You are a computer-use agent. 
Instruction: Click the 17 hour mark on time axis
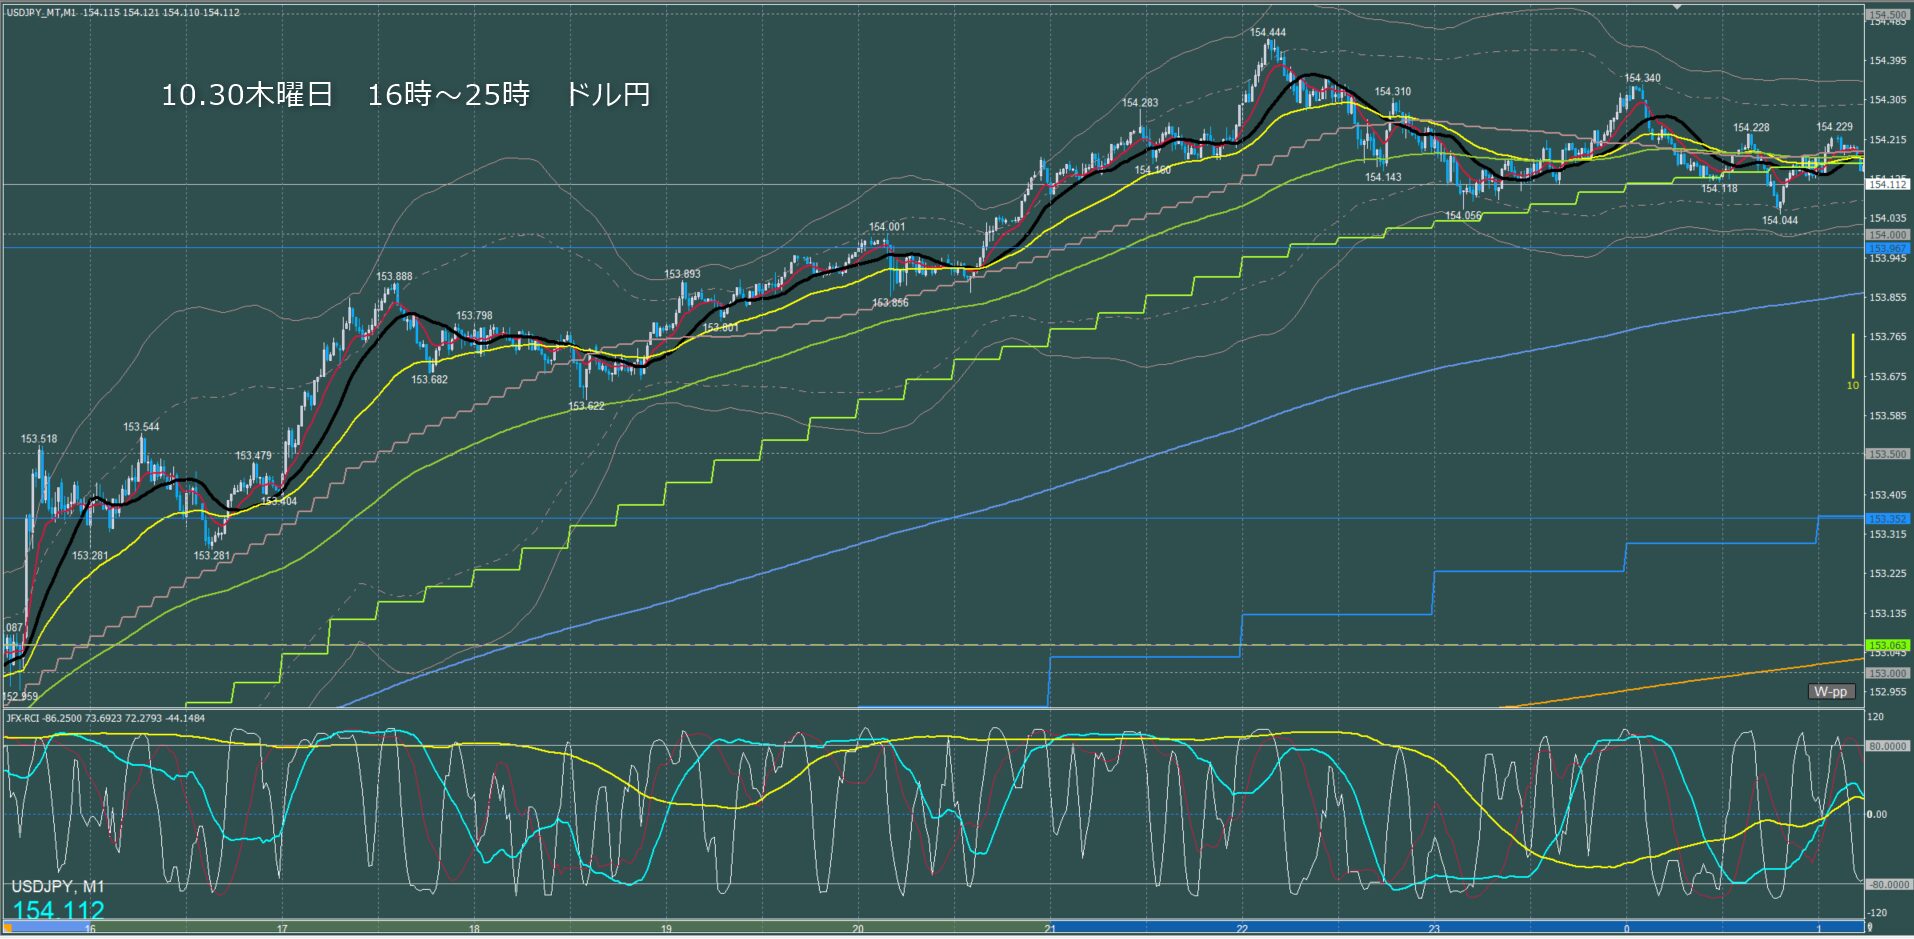pos(282,929)
